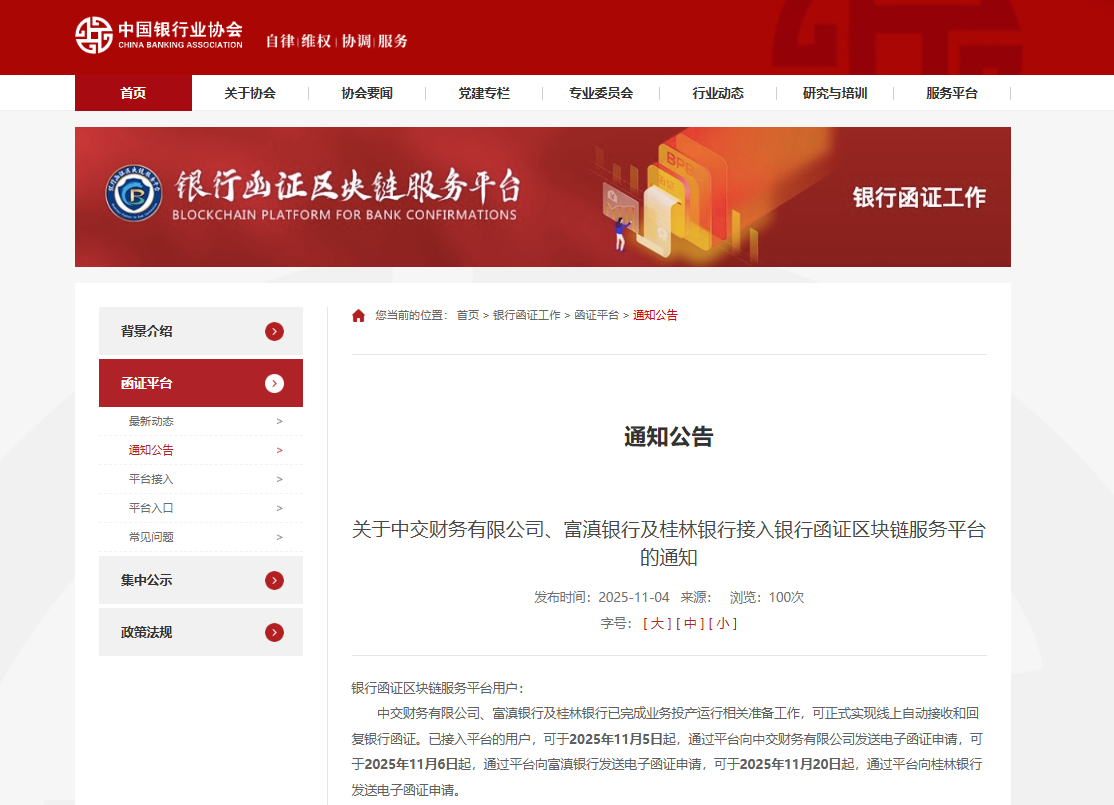This screenshot has height=805, width=1114.
Task: Click the home icon in breadcrumb
Action: [x=358, y=316]
